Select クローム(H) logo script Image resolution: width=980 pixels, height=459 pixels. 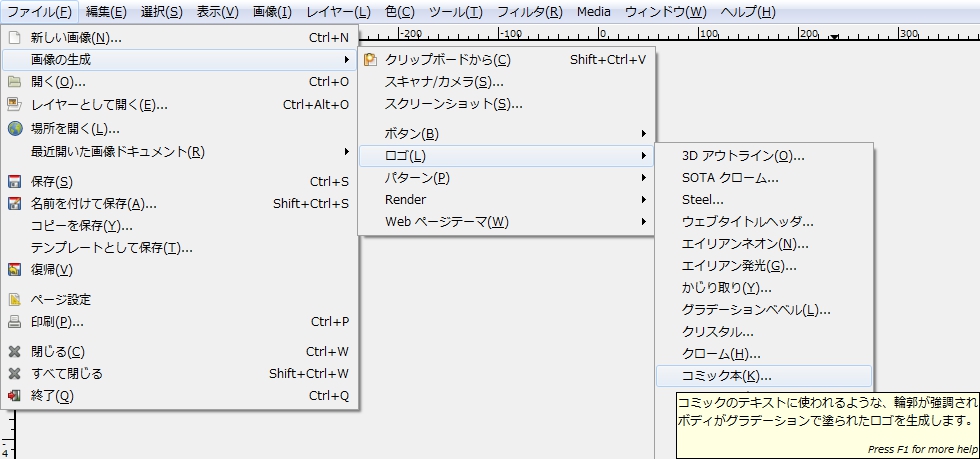pyautogui.click(x=764, y=355)
